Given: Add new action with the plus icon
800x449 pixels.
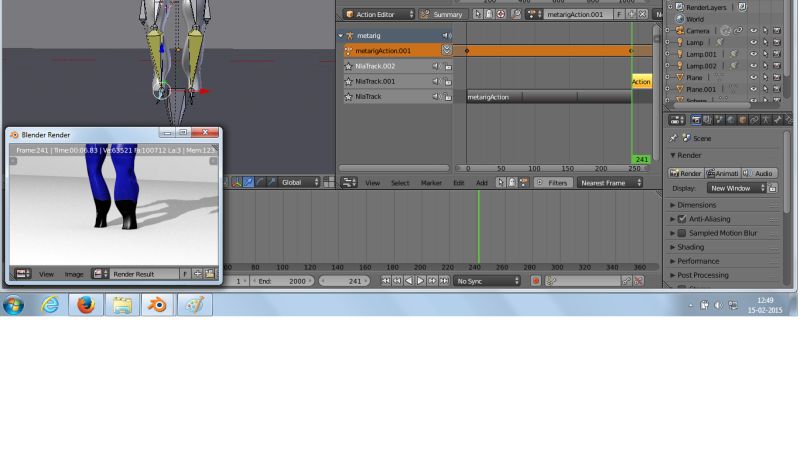Looking at the screenshot, I should point(631,14).
